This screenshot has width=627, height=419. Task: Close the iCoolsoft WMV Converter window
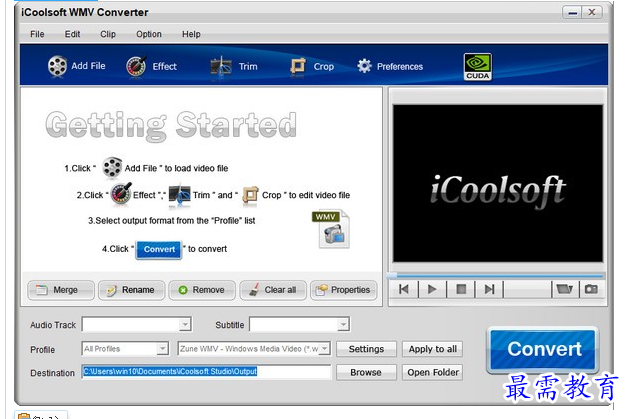click(x=591, y=13)
